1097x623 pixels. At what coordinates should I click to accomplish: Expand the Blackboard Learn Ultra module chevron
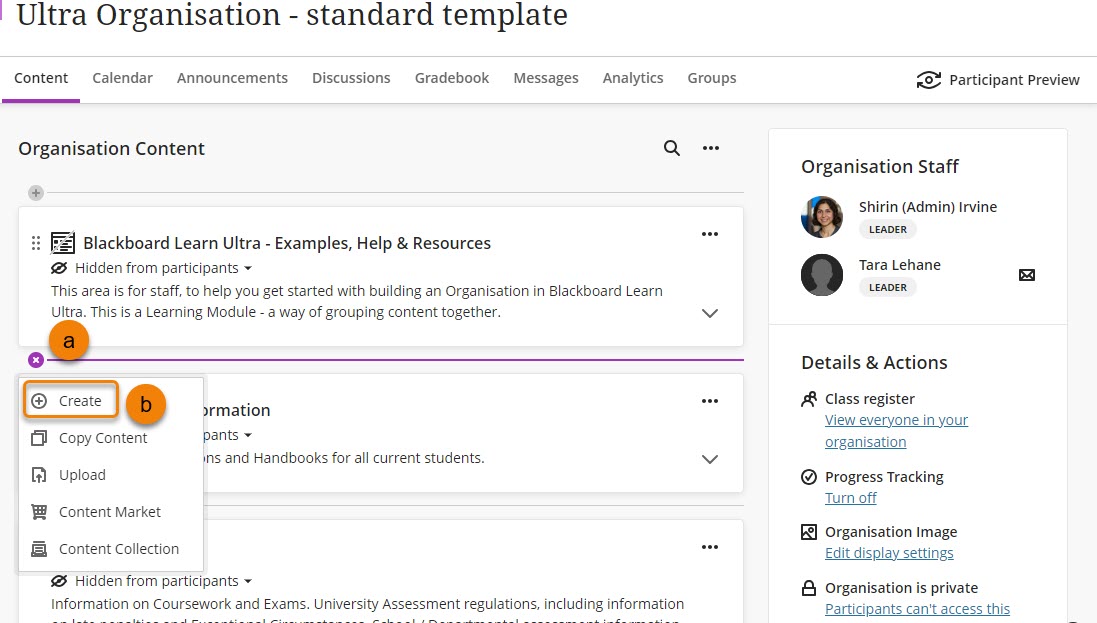pos(710,313)
